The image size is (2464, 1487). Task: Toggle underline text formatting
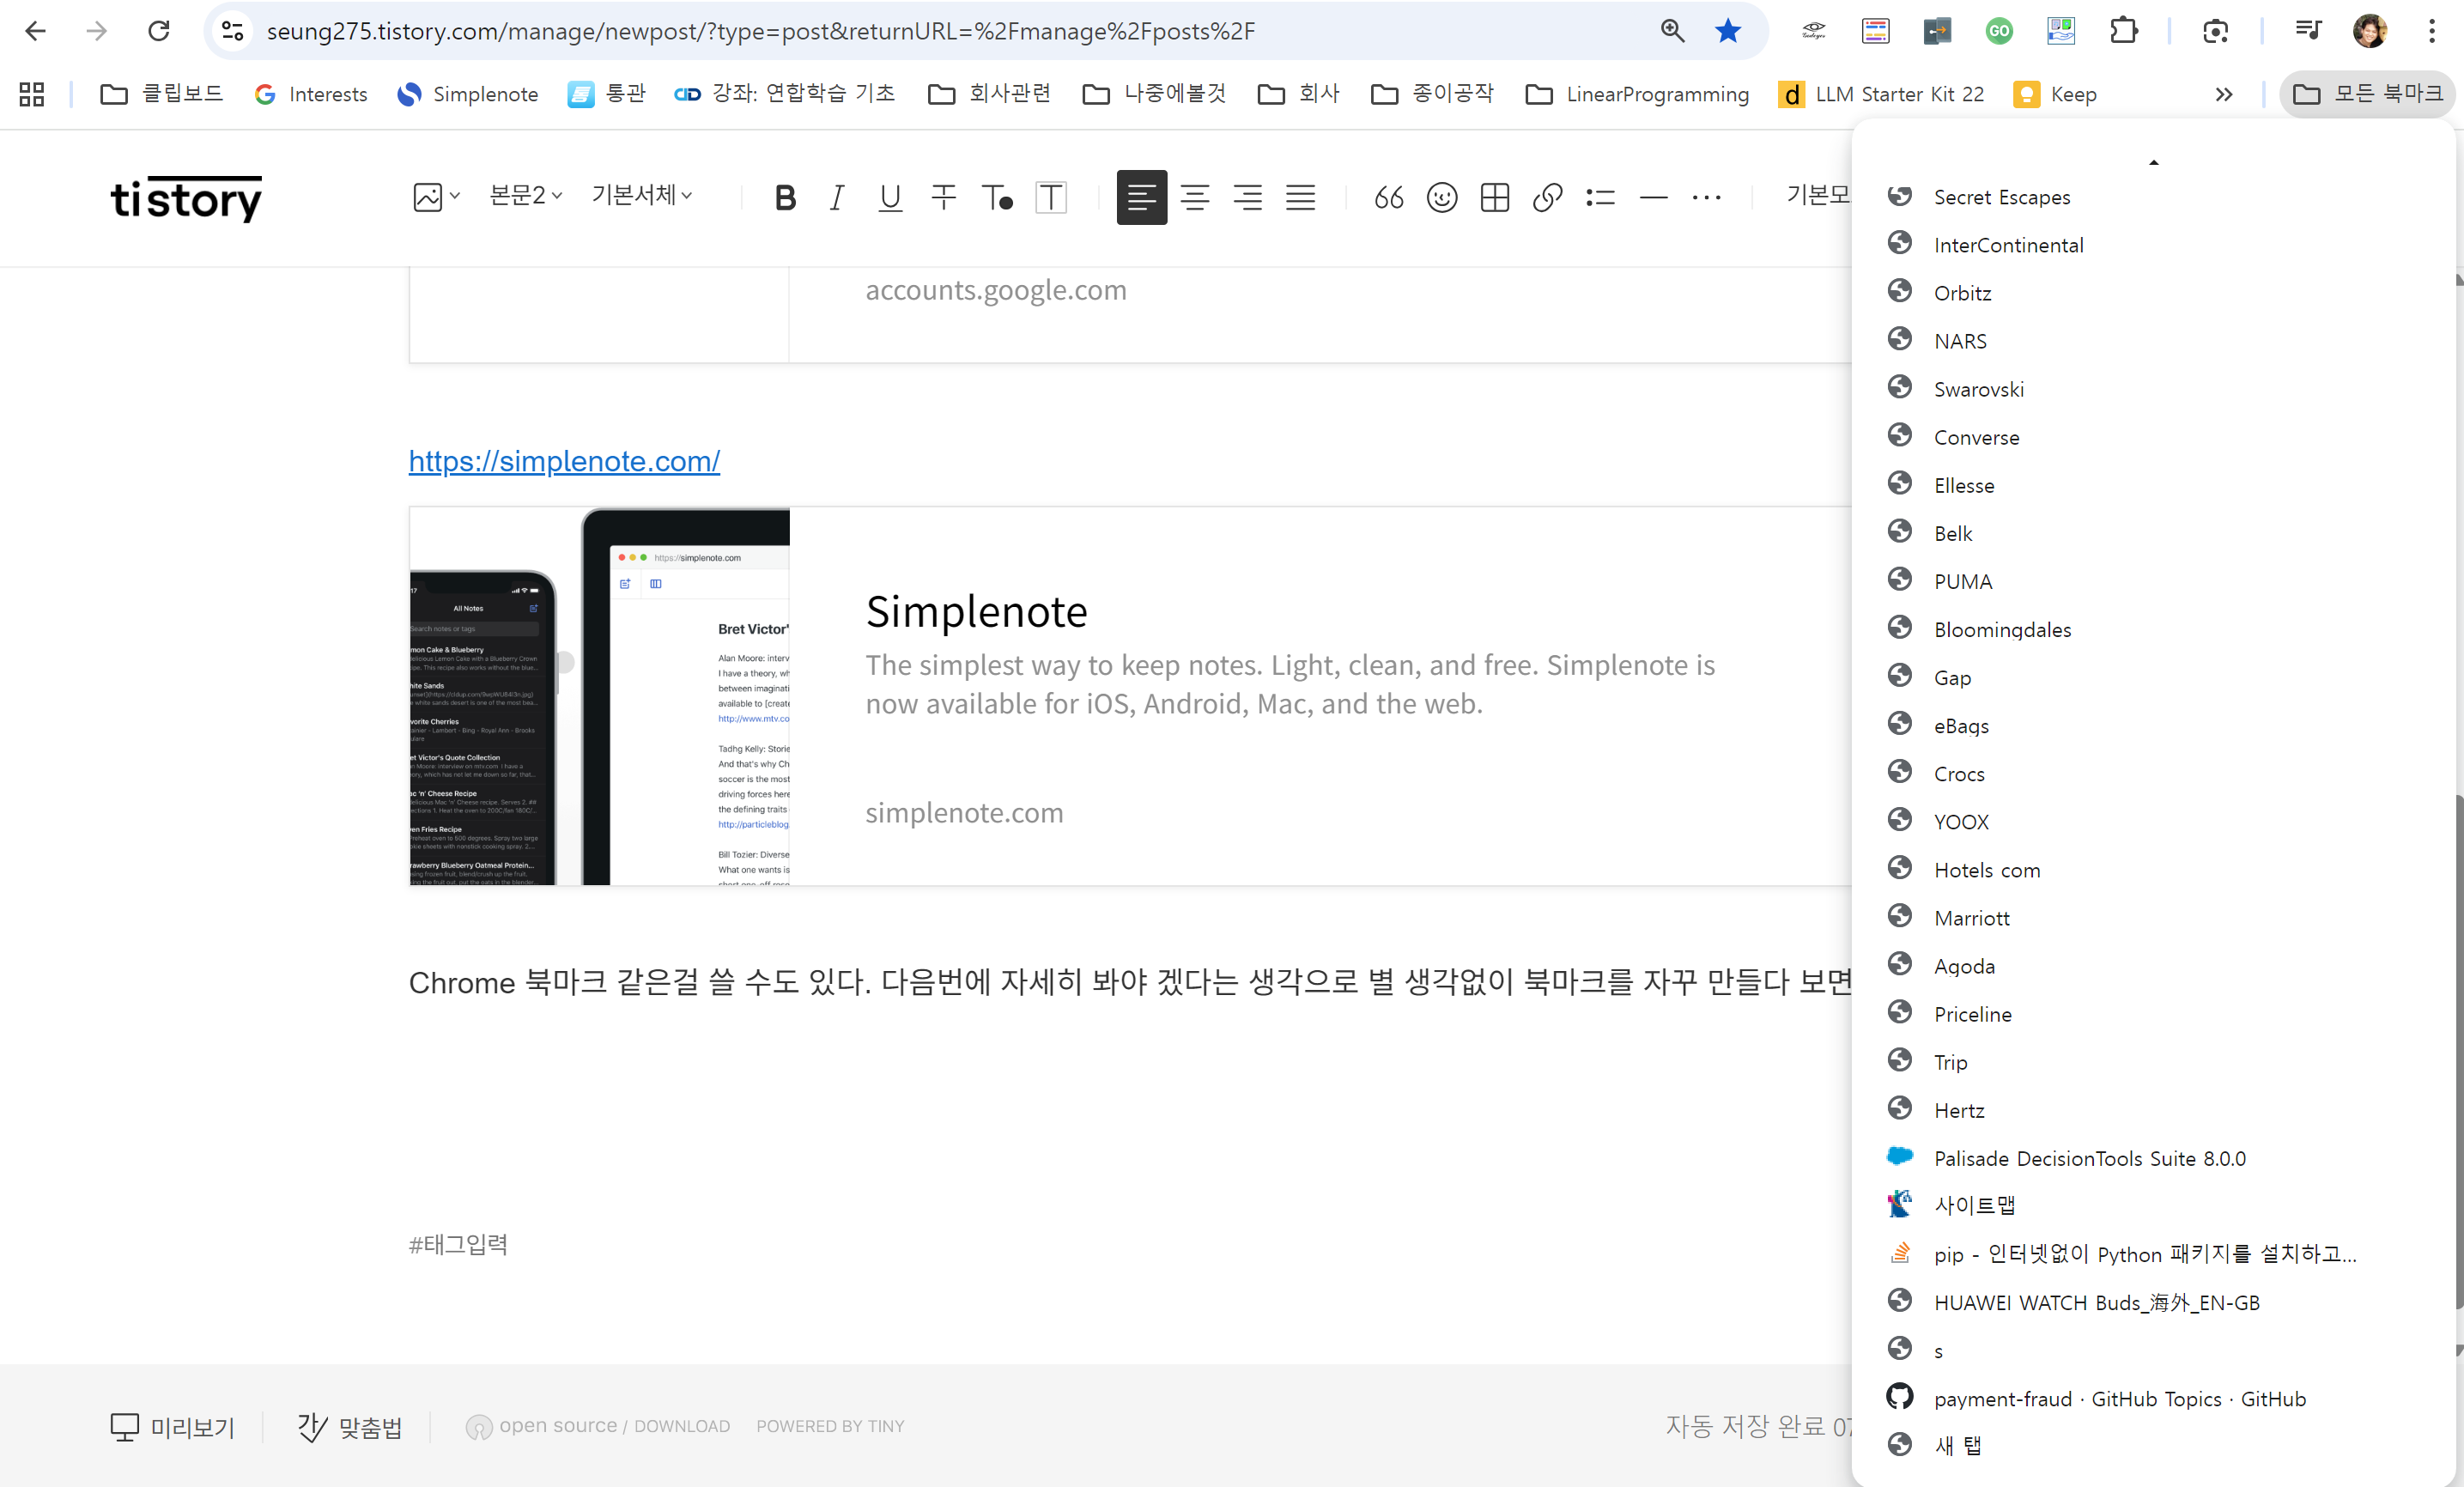pyautogui.click(x=890, y=197)
